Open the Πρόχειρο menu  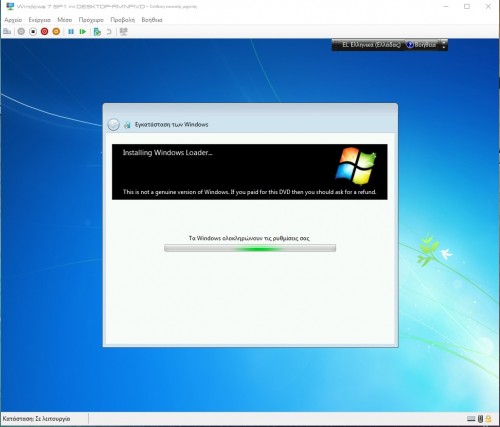(91, 20)
